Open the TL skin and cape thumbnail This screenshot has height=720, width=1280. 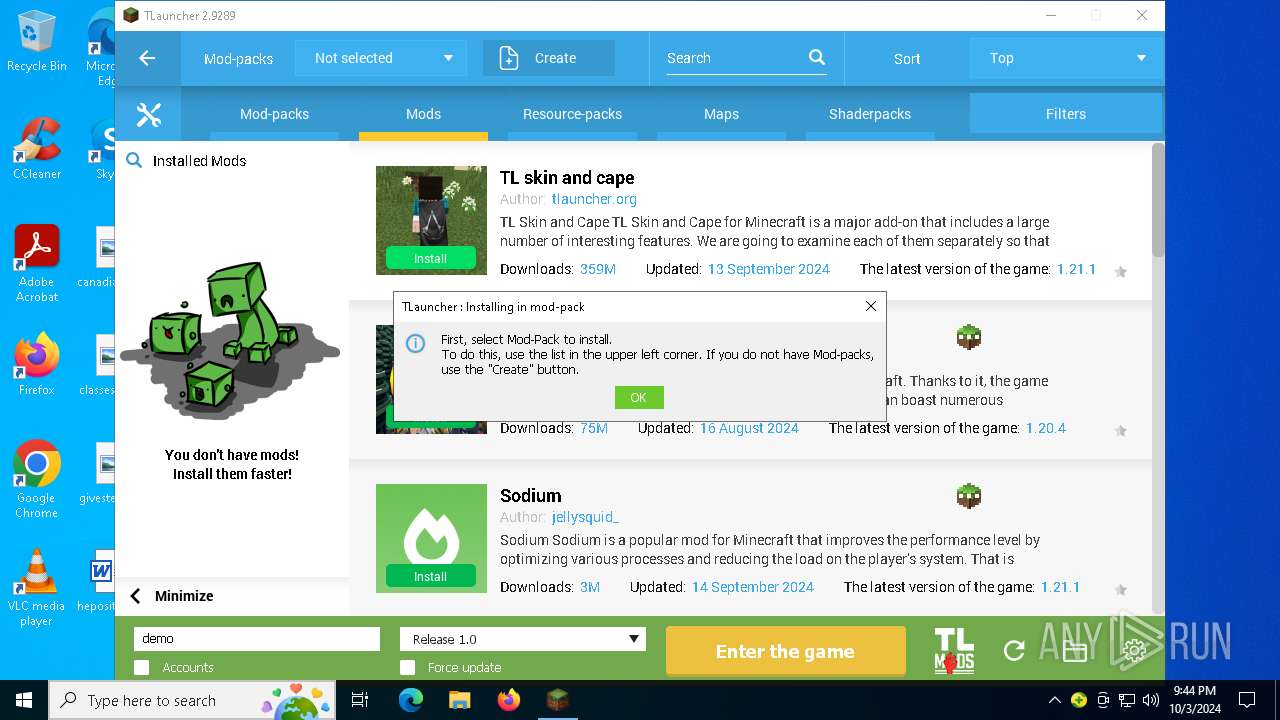(431, 220)
